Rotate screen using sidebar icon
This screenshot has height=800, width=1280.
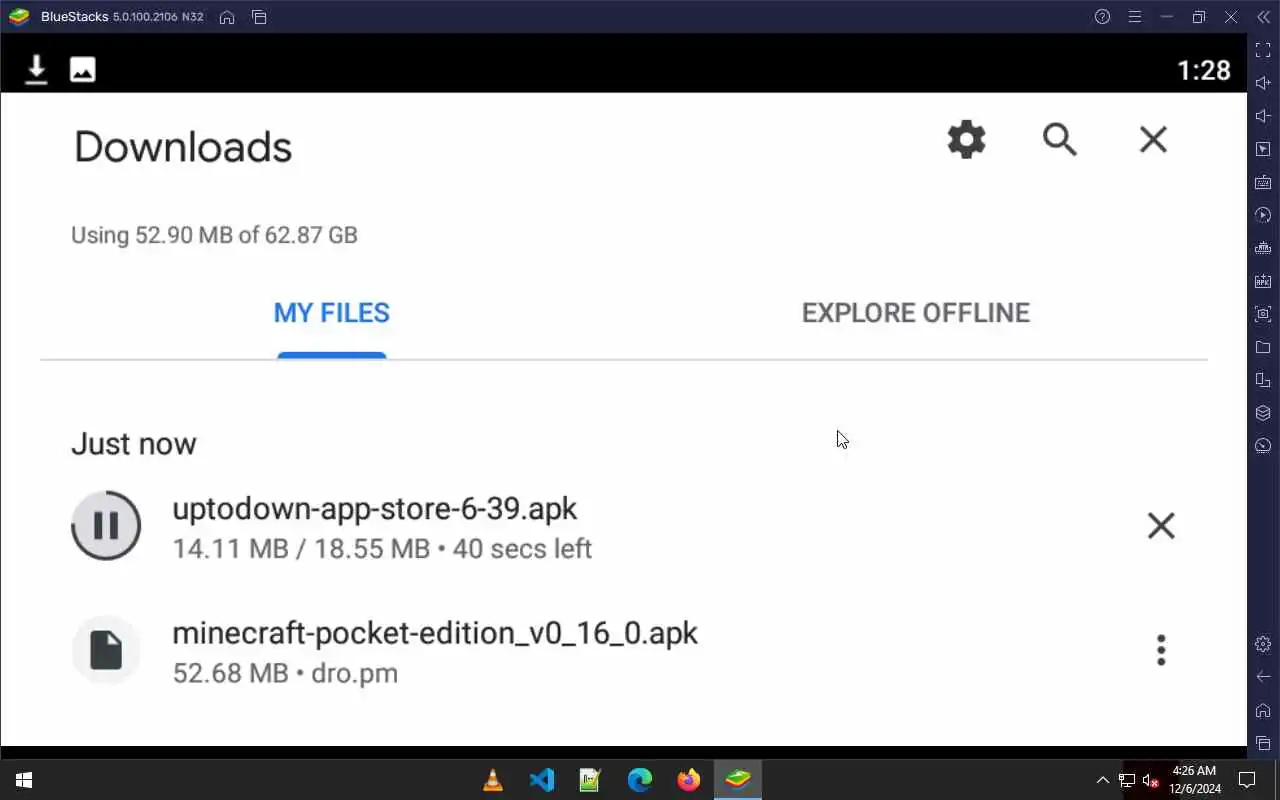[x=1263, y=380]
